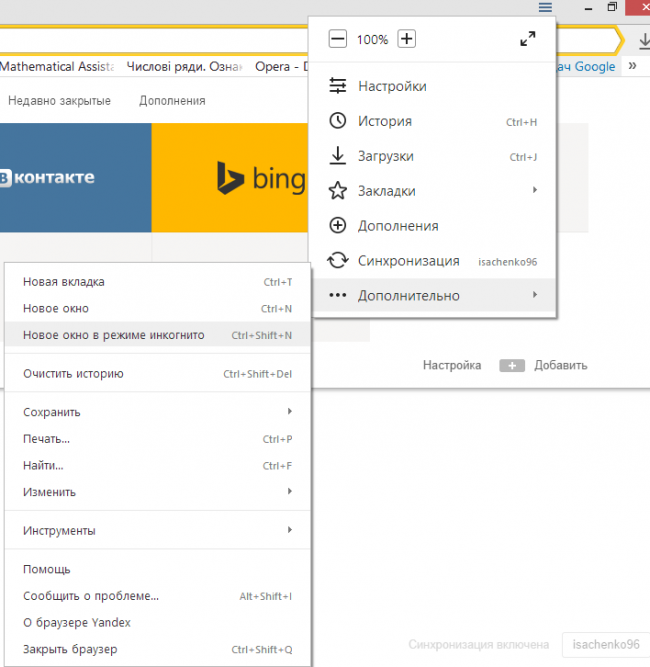Screen dimensions: 650x667
Task: Select О браузере Yandex menu item
Action: 157,622
